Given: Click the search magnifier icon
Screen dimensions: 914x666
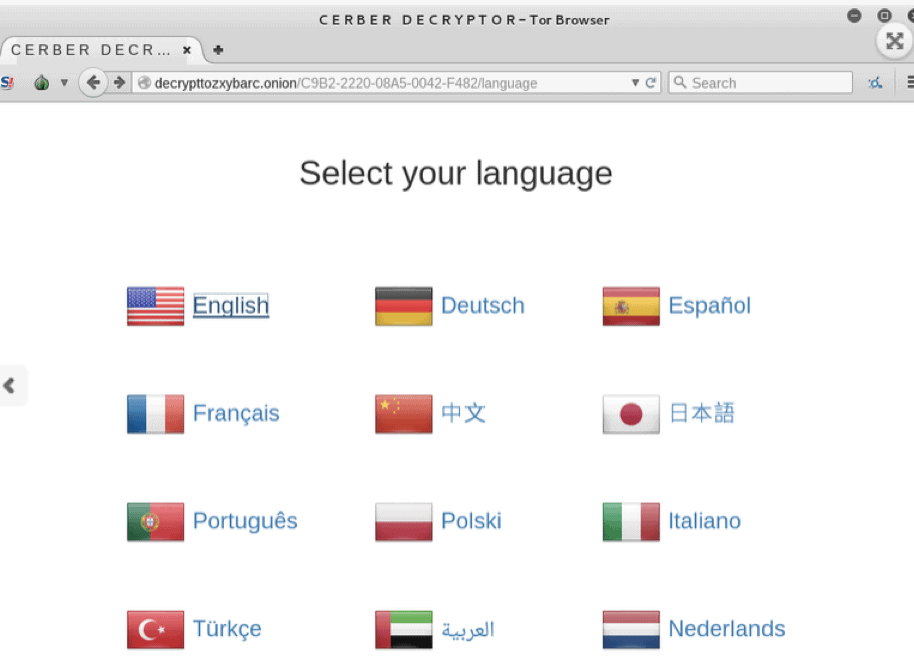Looking at the screenshot, I should [x=680, y=82].
